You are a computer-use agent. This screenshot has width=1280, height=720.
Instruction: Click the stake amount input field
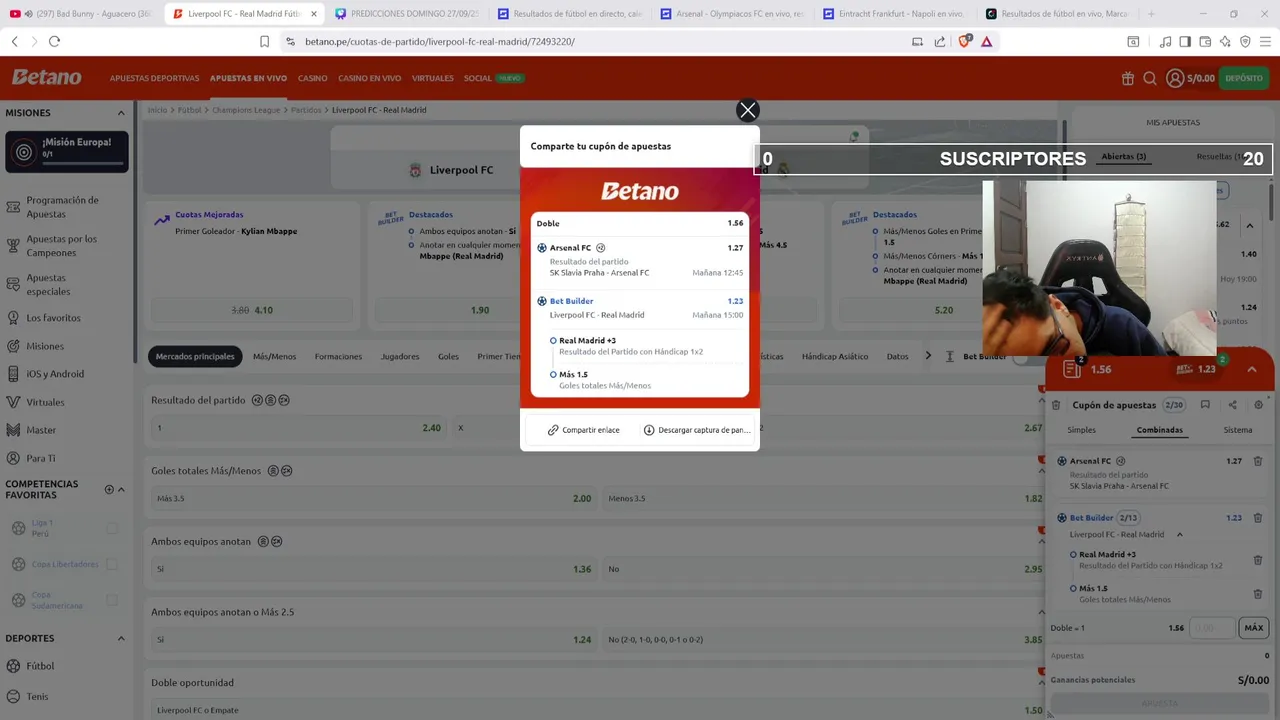coord(1211,628)
